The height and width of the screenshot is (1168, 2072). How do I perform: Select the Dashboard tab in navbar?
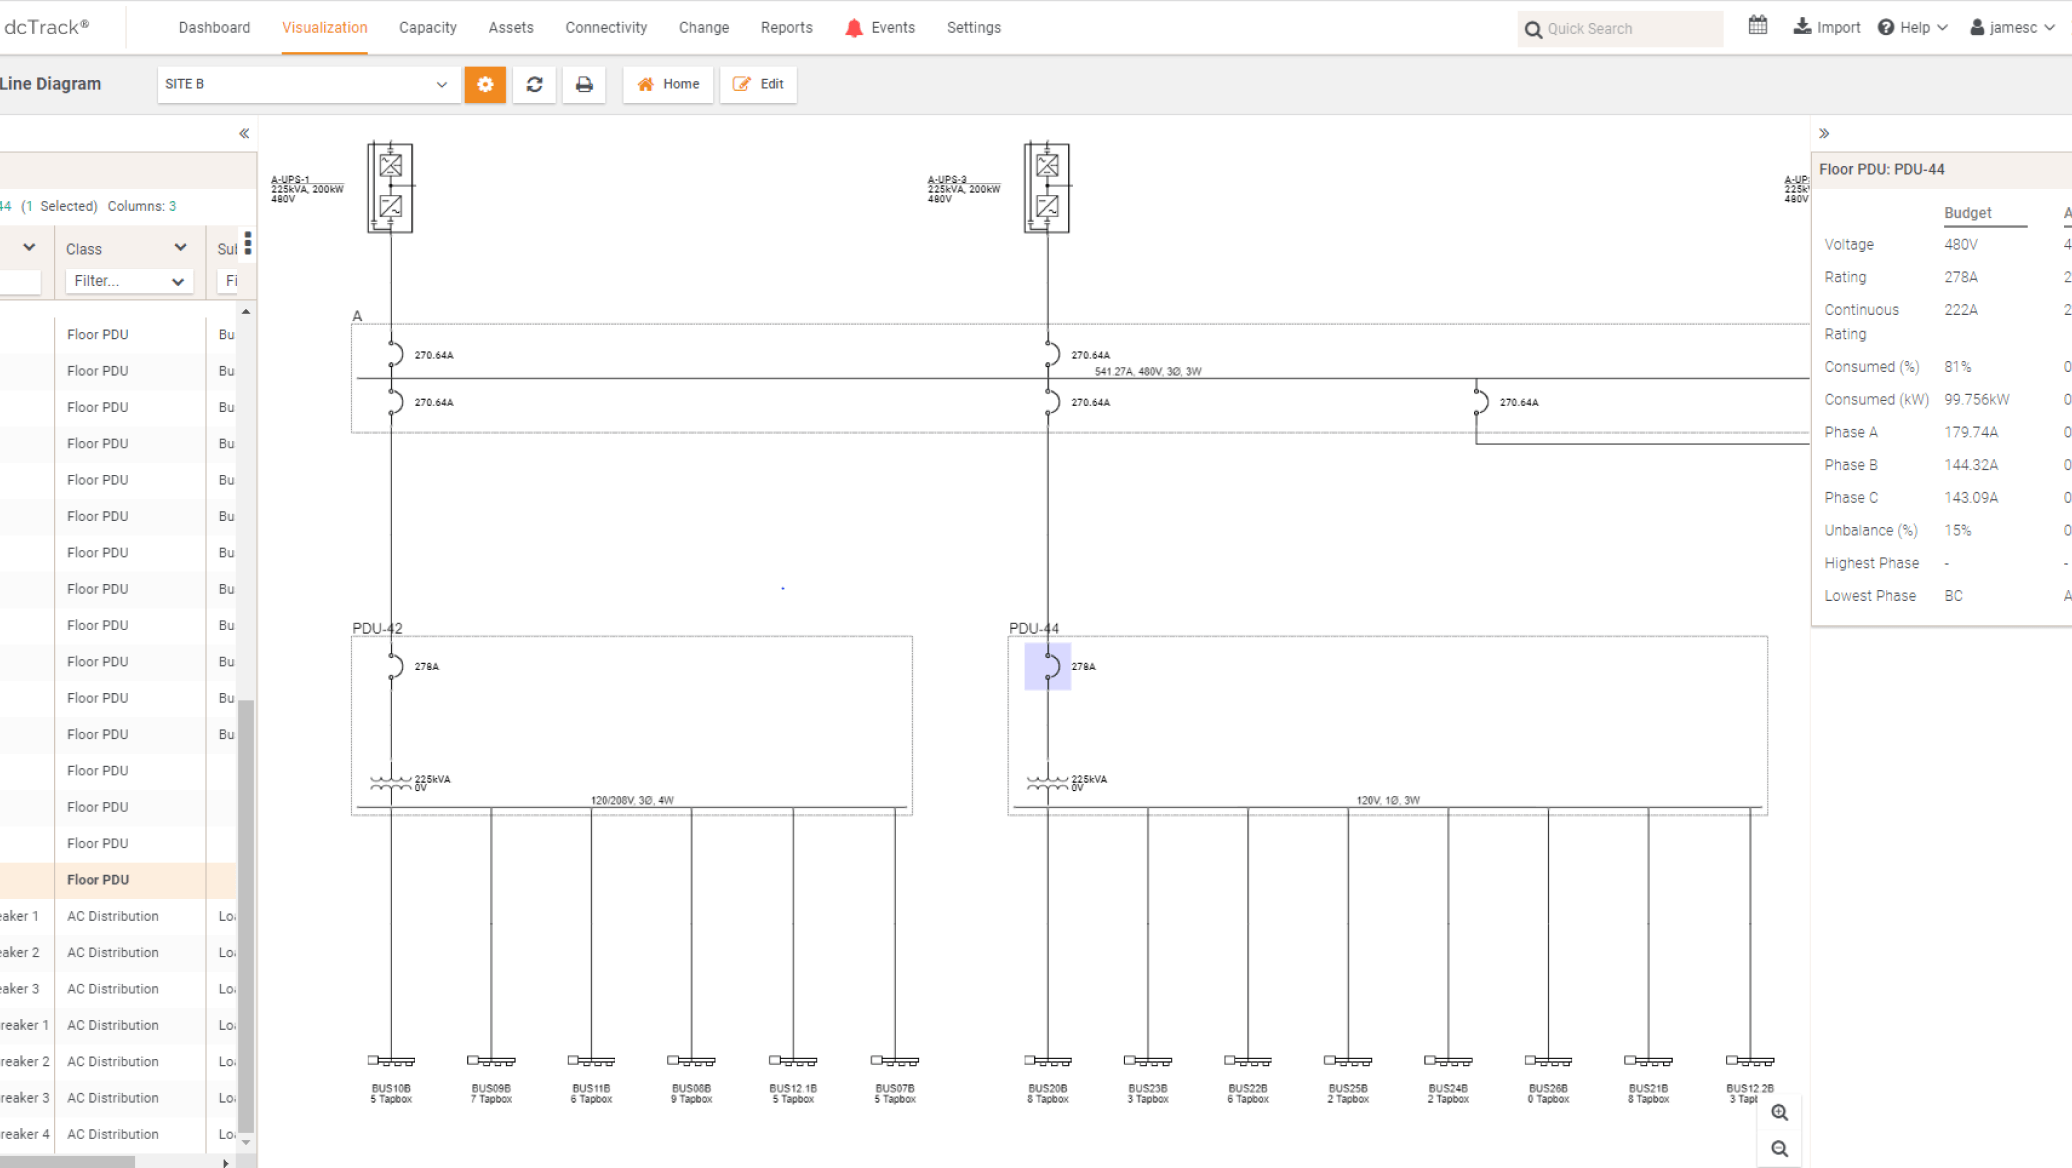coord(213,27)
